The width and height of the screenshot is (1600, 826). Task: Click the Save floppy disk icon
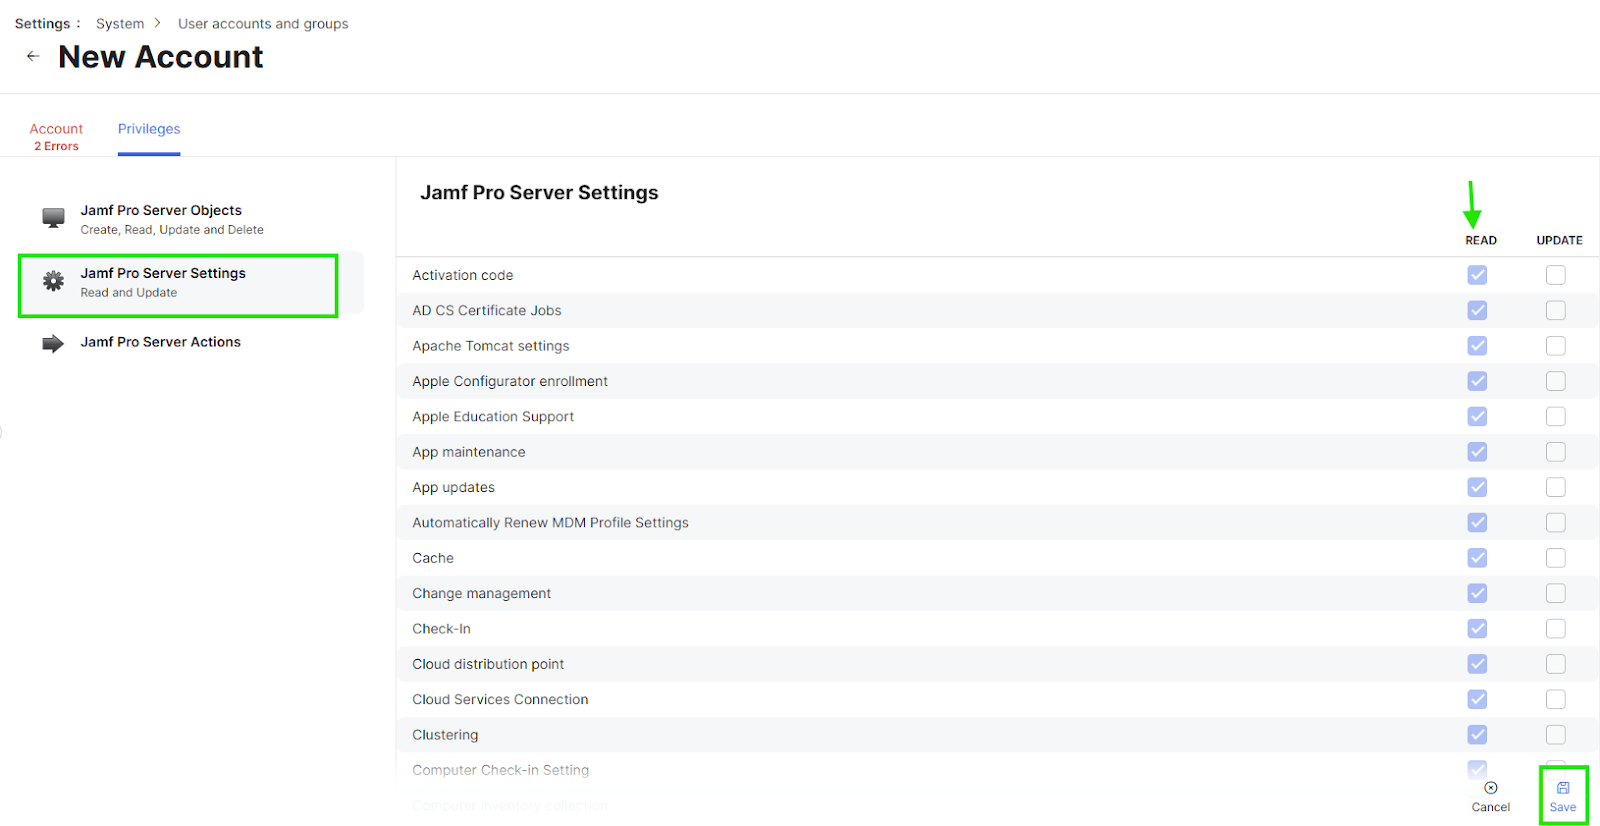pyautogui.click(x=1563, y=788)
